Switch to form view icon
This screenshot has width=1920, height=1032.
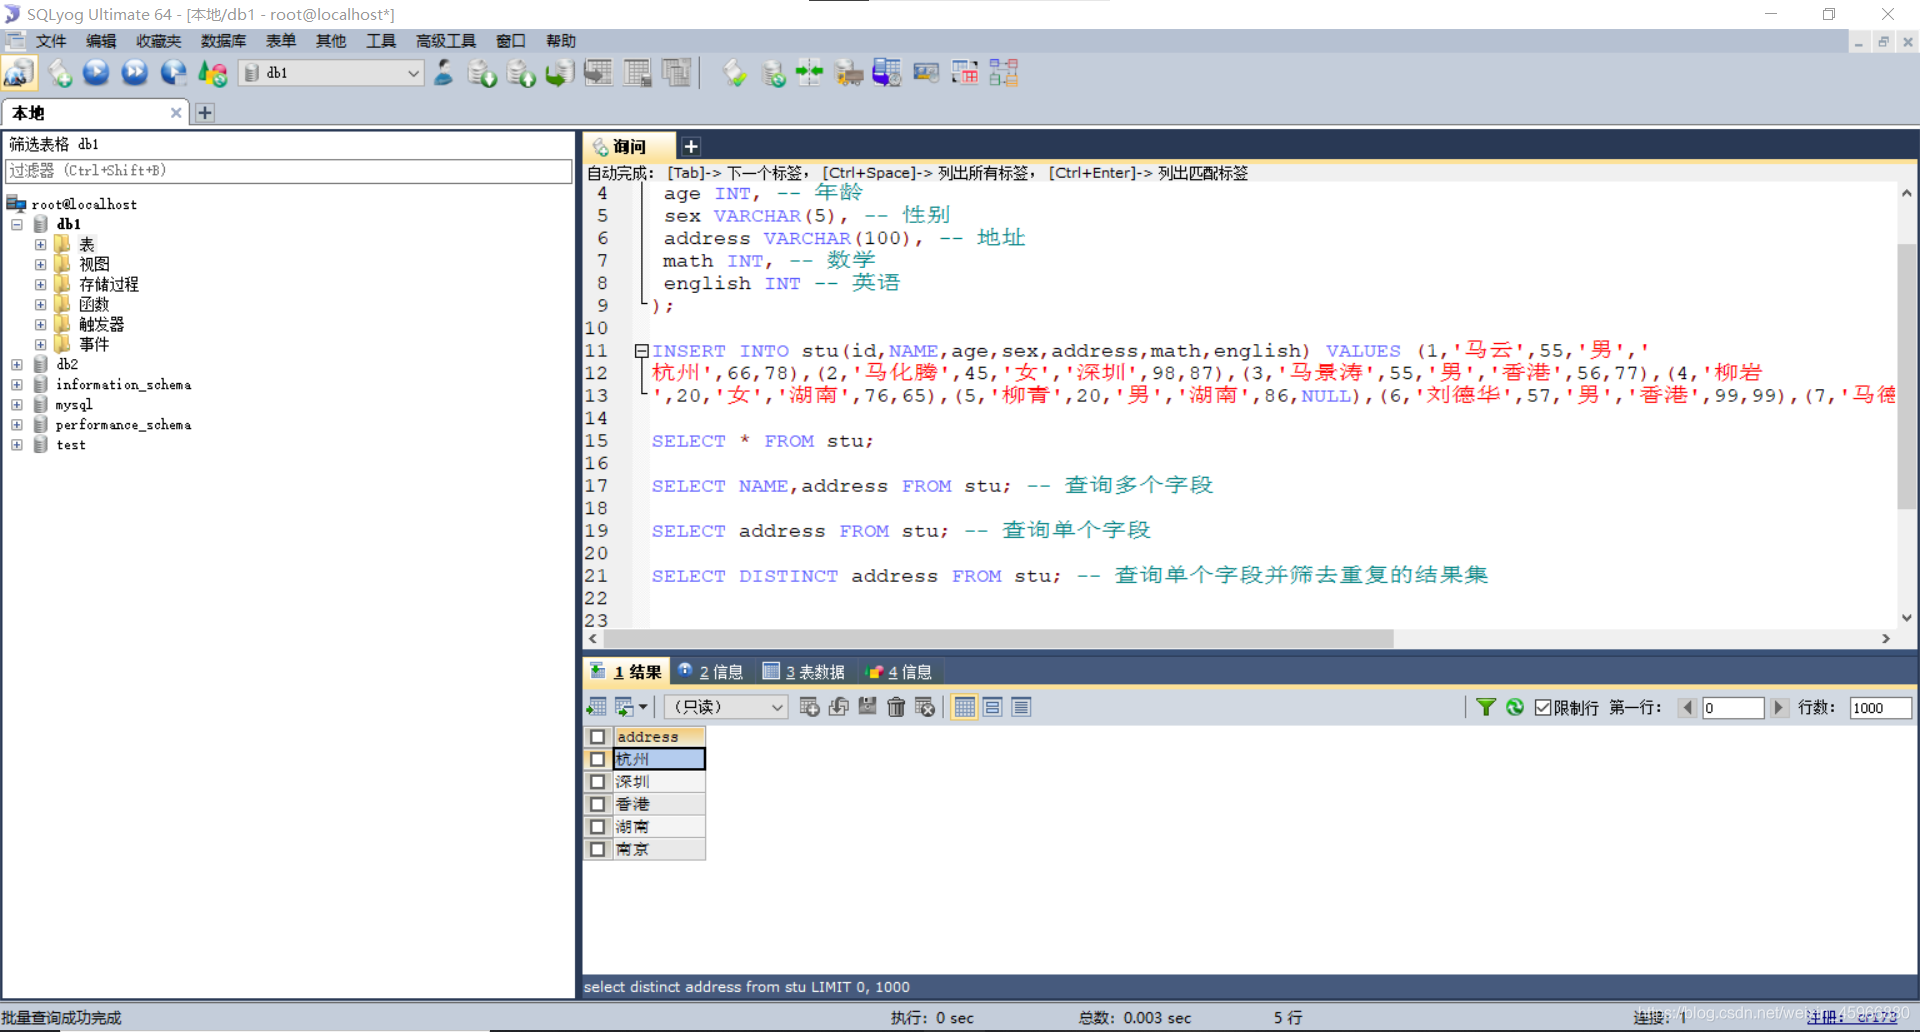pyautogui.click(x=992, y=707)
